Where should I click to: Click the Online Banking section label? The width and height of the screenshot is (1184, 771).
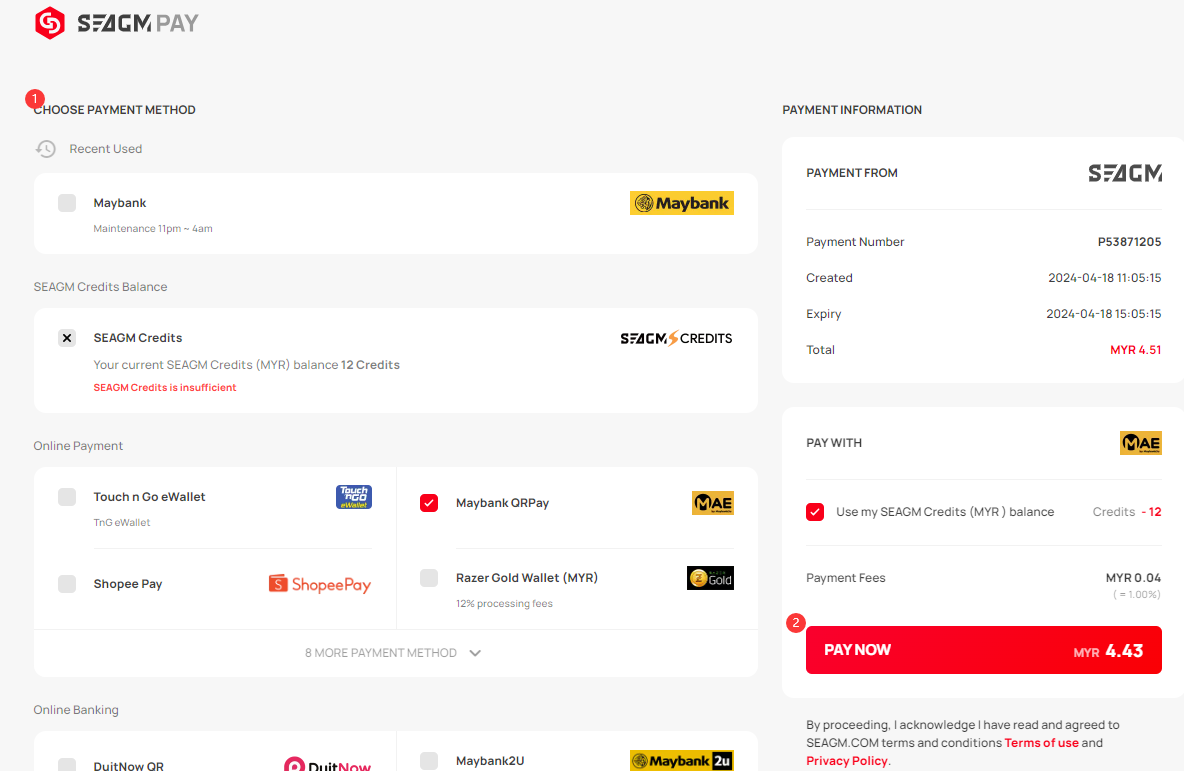pyautogui.click(x=76, y=710)
